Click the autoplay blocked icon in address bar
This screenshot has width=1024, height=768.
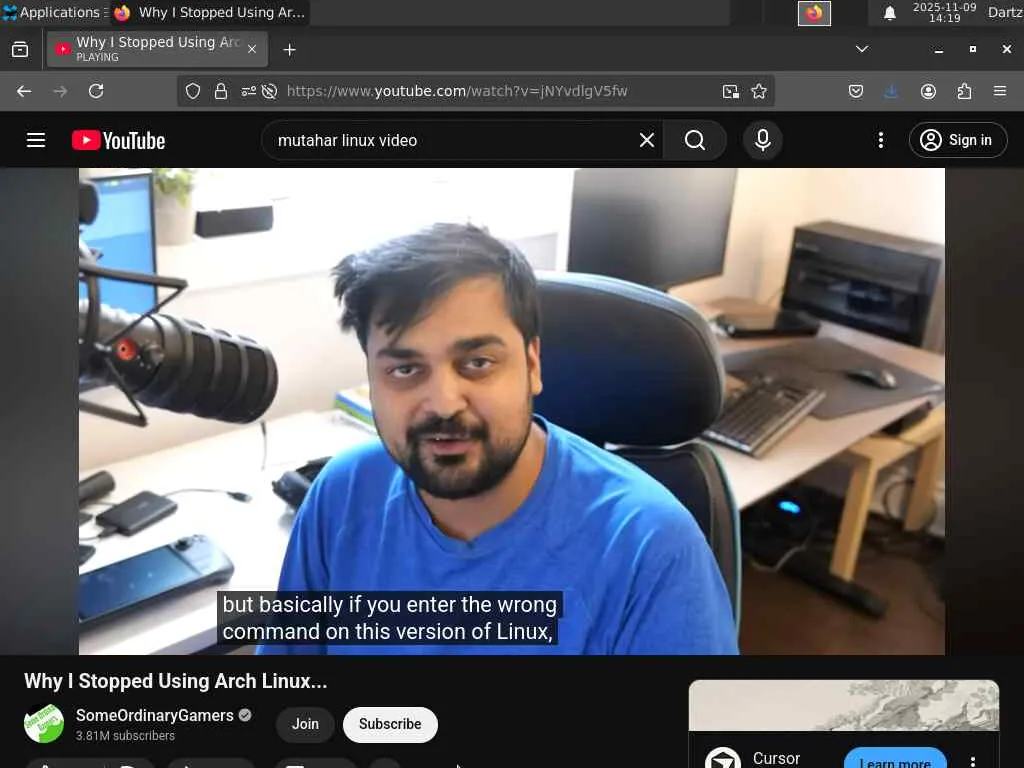(x=269, y=91)
